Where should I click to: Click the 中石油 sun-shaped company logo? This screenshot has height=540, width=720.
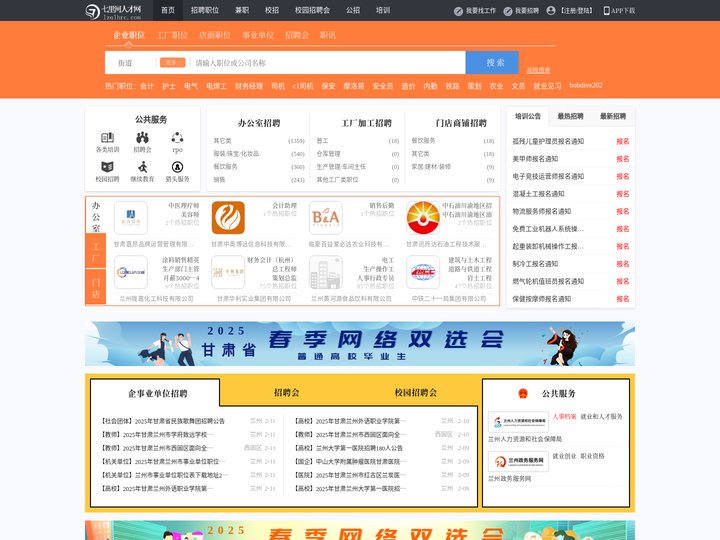(423, 218)
